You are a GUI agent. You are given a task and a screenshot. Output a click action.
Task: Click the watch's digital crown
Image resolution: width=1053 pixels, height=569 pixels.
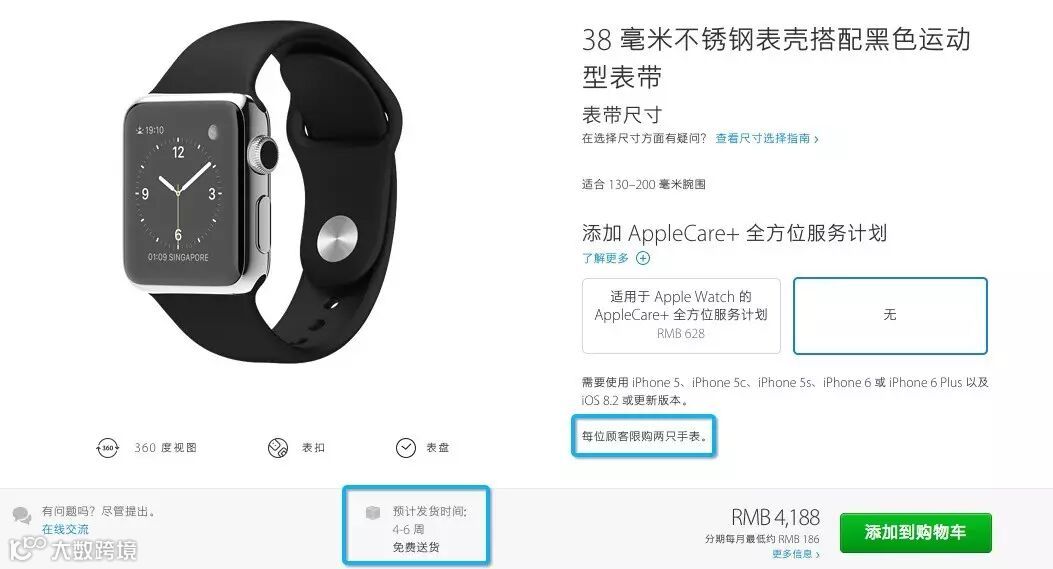click(265, 155)
